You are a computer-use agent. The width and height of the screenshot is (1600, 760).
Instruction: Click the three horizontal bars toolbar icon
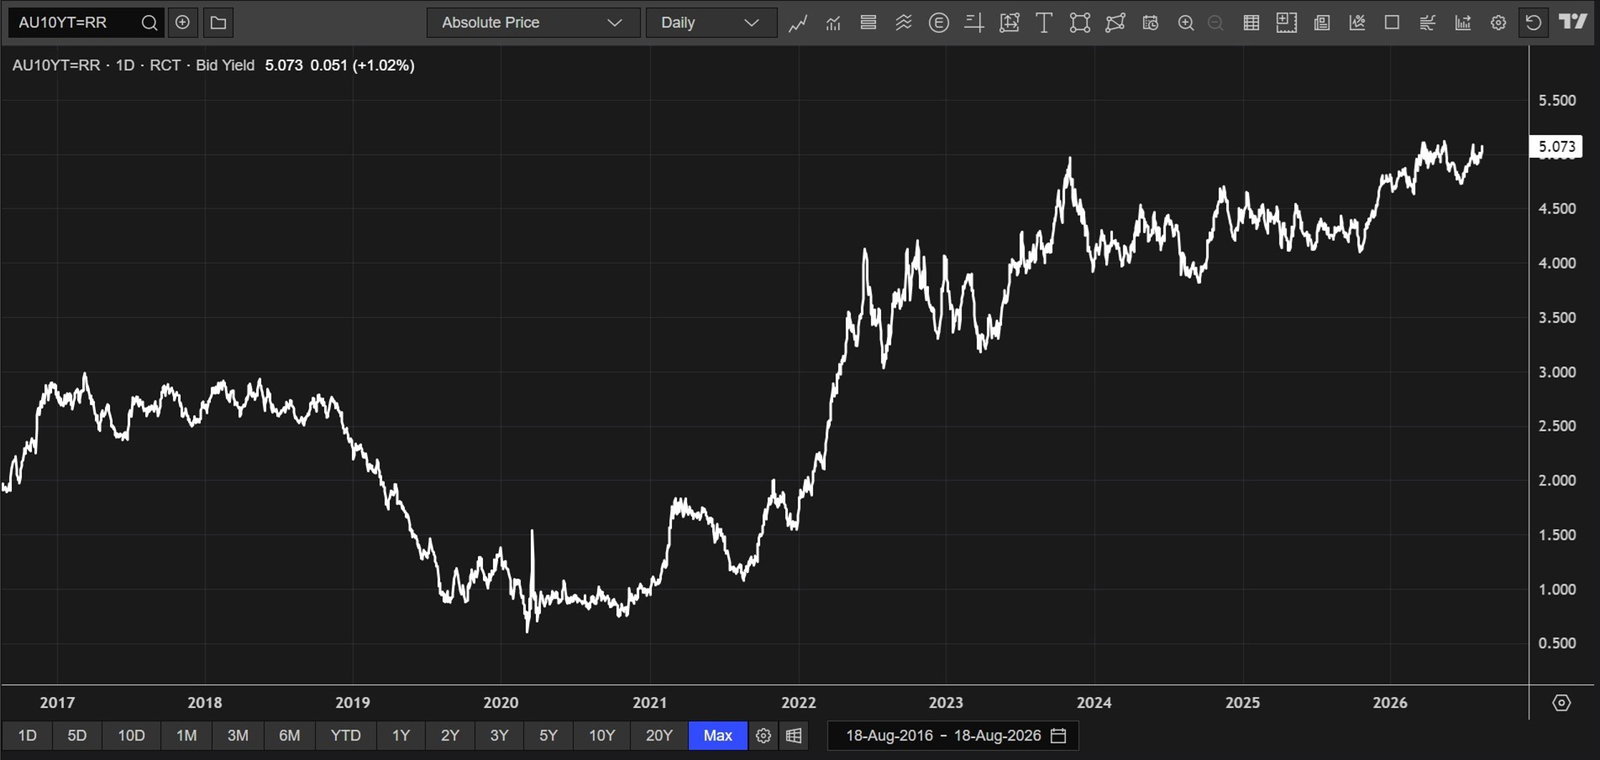coord(868,23)
